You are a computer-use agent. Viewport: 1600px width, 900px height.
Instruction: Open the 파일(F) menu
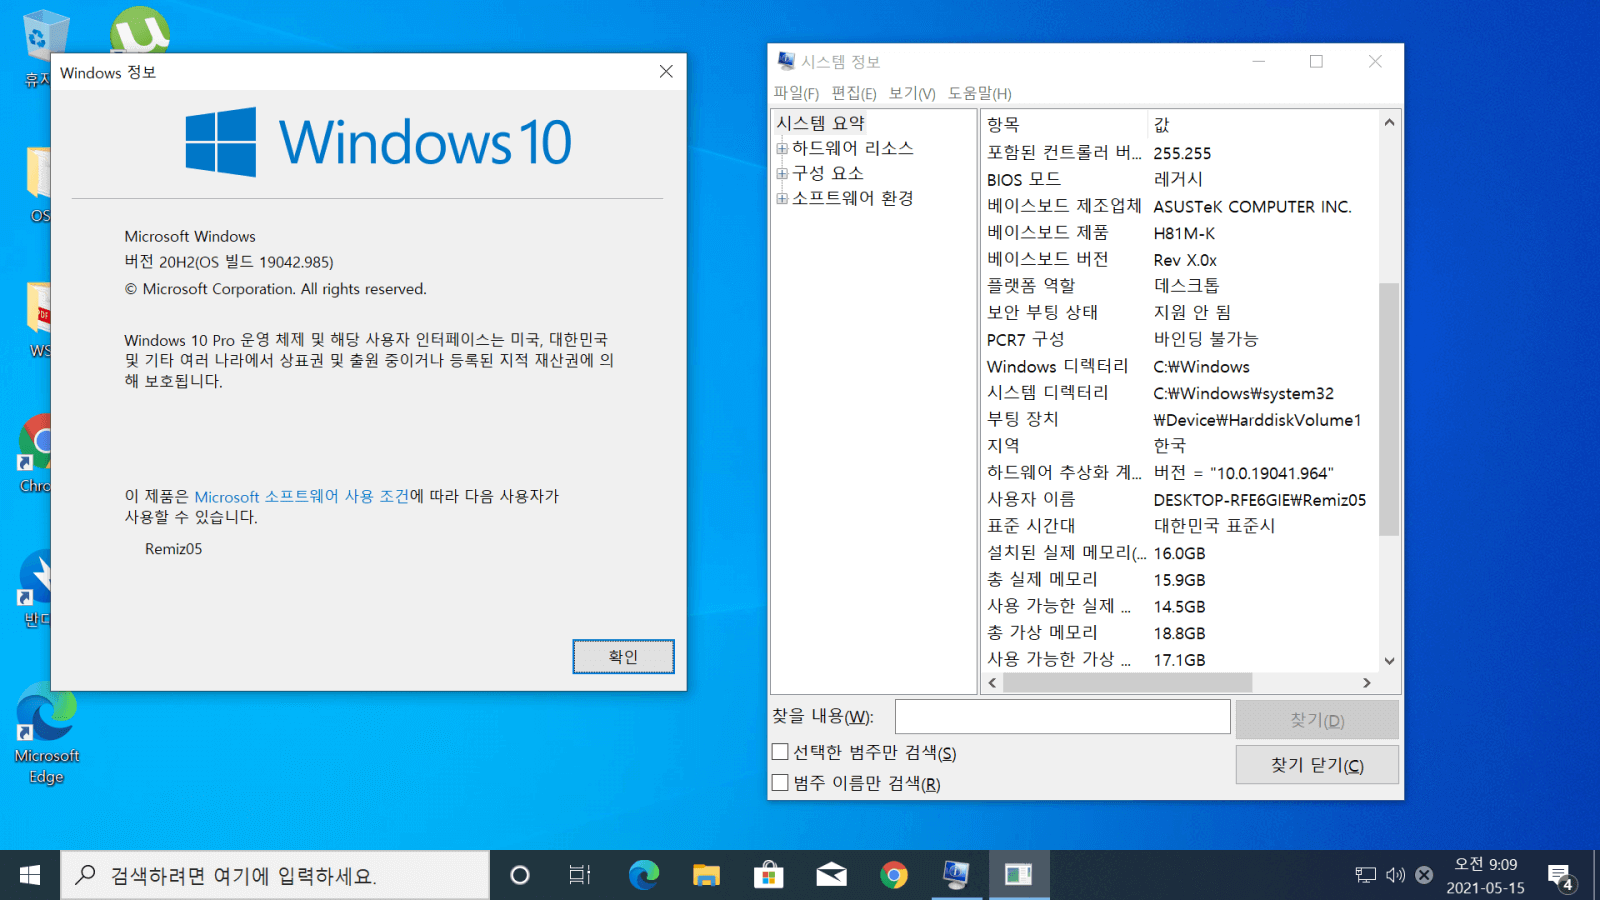[796, 93]
